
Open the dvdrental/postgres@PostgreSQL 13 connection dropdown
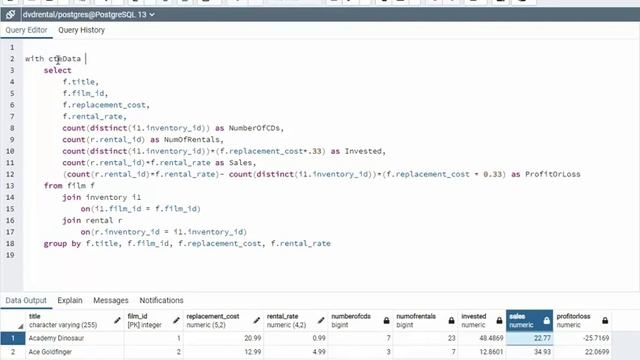pos(89,15)
